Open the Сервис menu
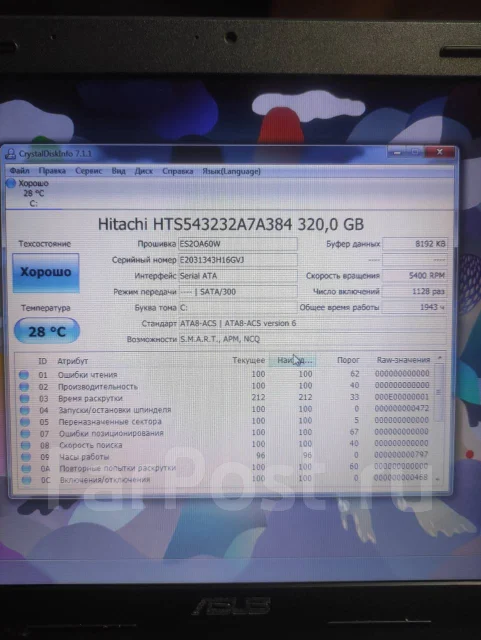Image resolution: width=481 pixels, height=640 pixels. [x=89, y=171]
